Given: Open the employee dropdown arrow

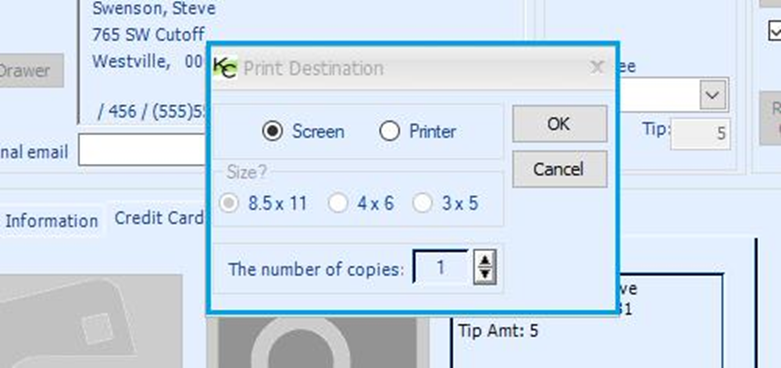Looking at the screenshot, I should (712, 94).
